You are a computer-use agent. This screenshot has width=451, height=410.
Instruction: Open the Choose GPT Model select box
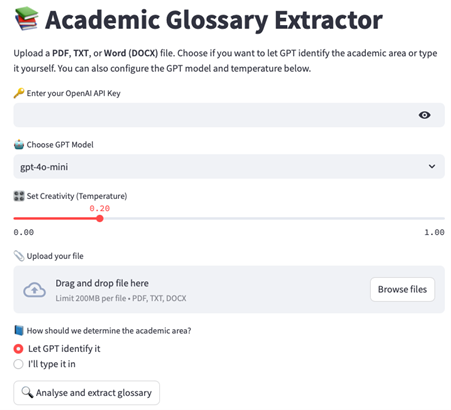[229, 166]
